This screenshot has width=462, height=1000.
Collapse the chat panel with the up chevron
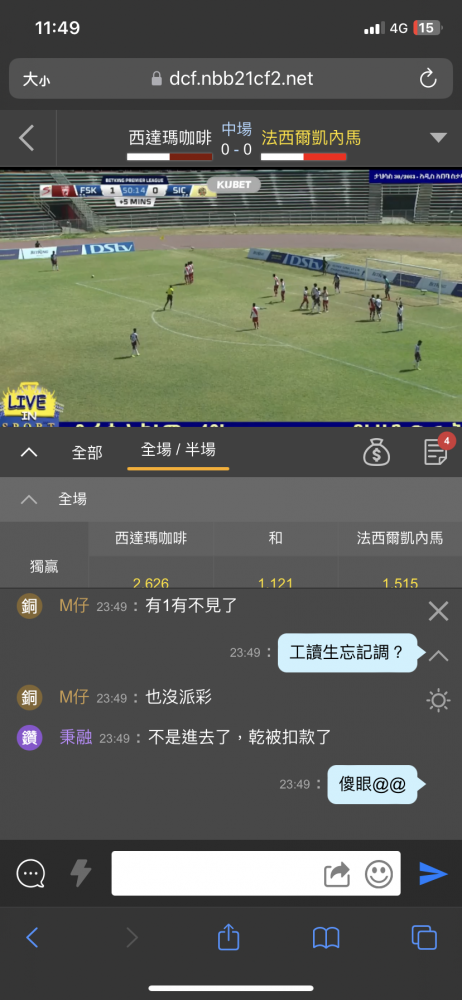(438, 656)
